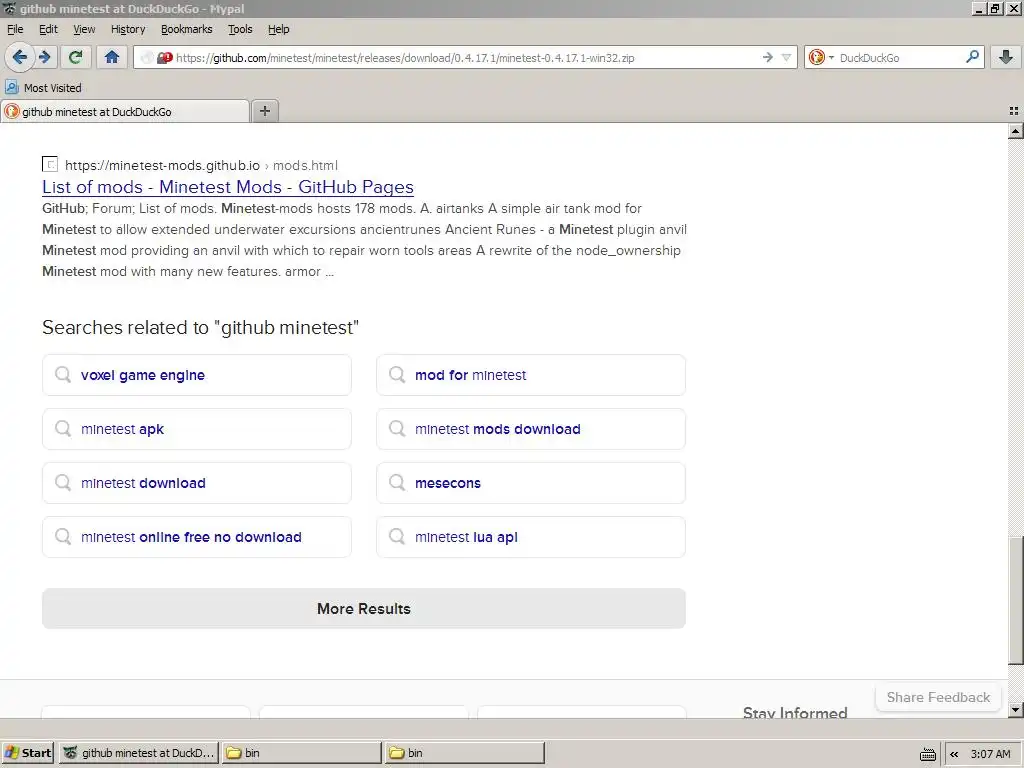
Task: Click magnifier icon in mesecons card
Action: point(397,483)
